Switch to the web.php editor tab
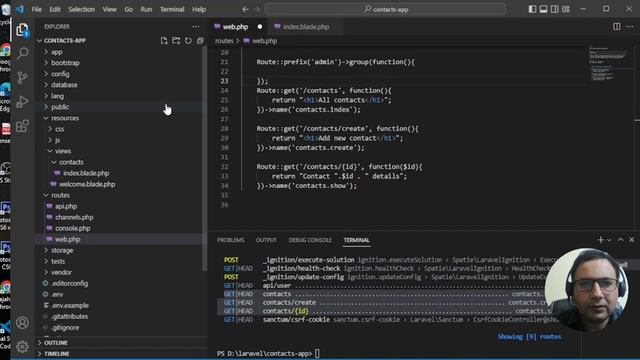Image resolution: width=640 pixels, height=360 pixels. pyautogui.click(x=237, y=27)
